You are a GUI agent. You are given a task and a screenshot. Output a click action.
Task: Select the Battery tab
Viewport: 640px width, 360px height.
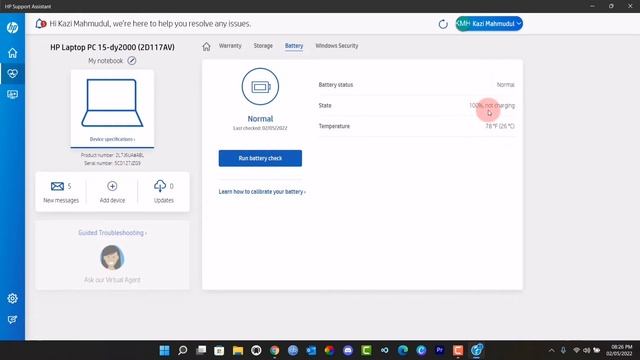coord(294,46)
